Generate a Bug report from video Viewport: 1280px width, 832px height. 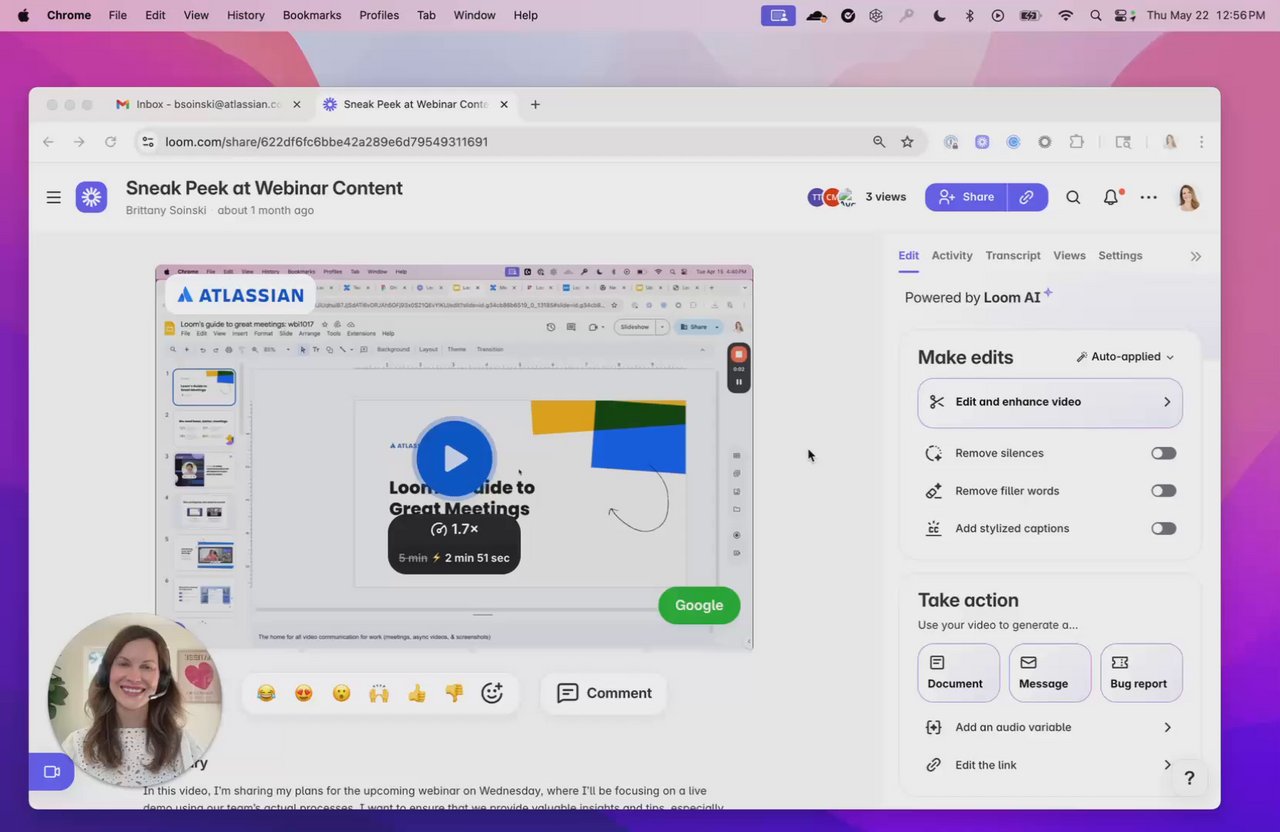1141,673
